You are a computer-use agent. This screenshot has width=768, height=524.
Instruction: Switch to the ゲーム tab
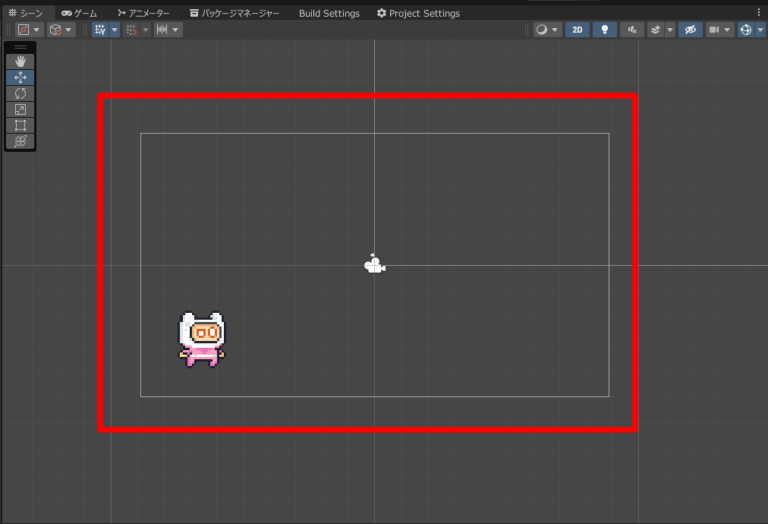click(79, 13)
